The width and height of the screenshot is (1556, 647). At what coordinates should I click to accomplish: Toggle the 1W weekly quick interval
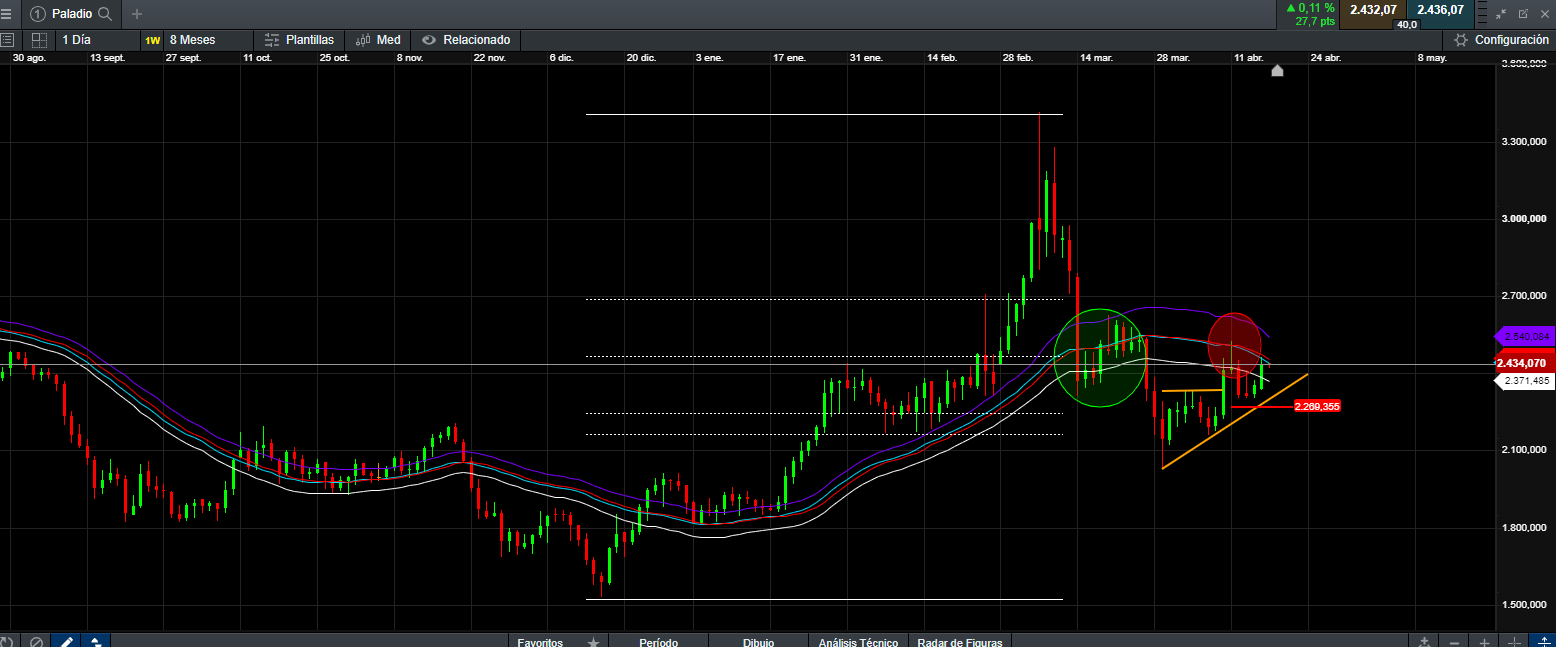(x=152, y=40)
